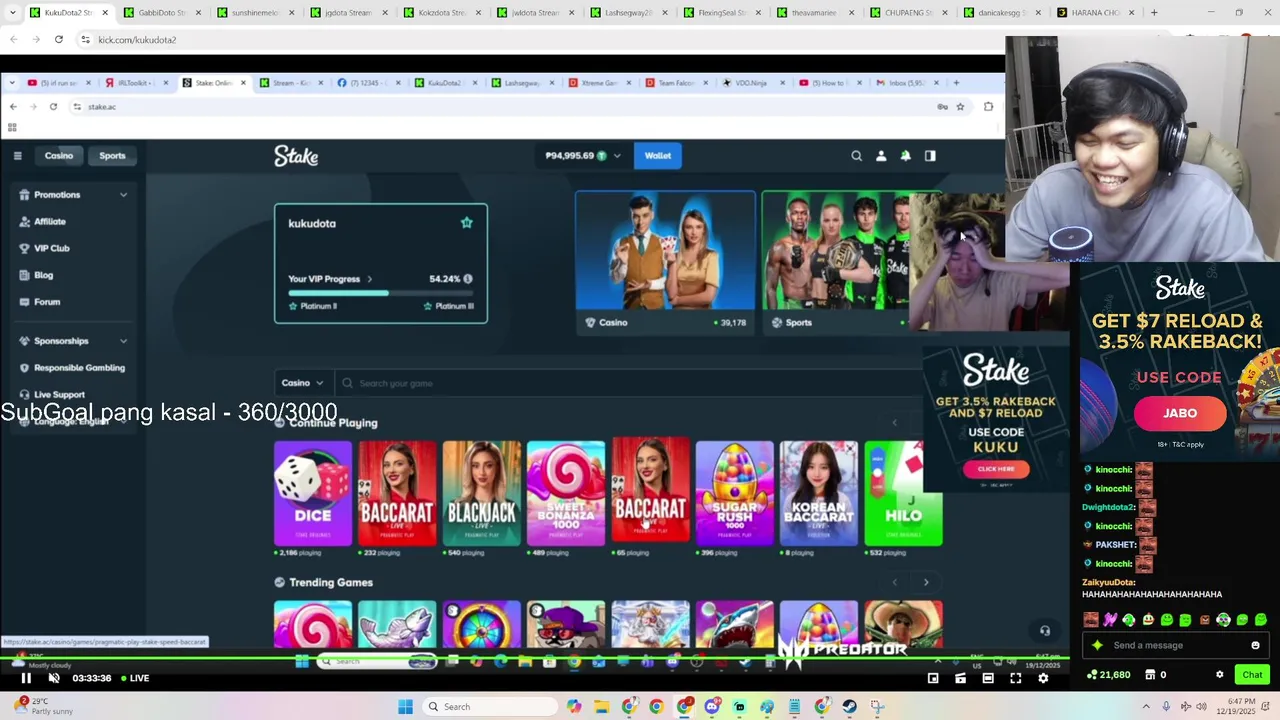Click the Stake search magnifier icon

856,156
